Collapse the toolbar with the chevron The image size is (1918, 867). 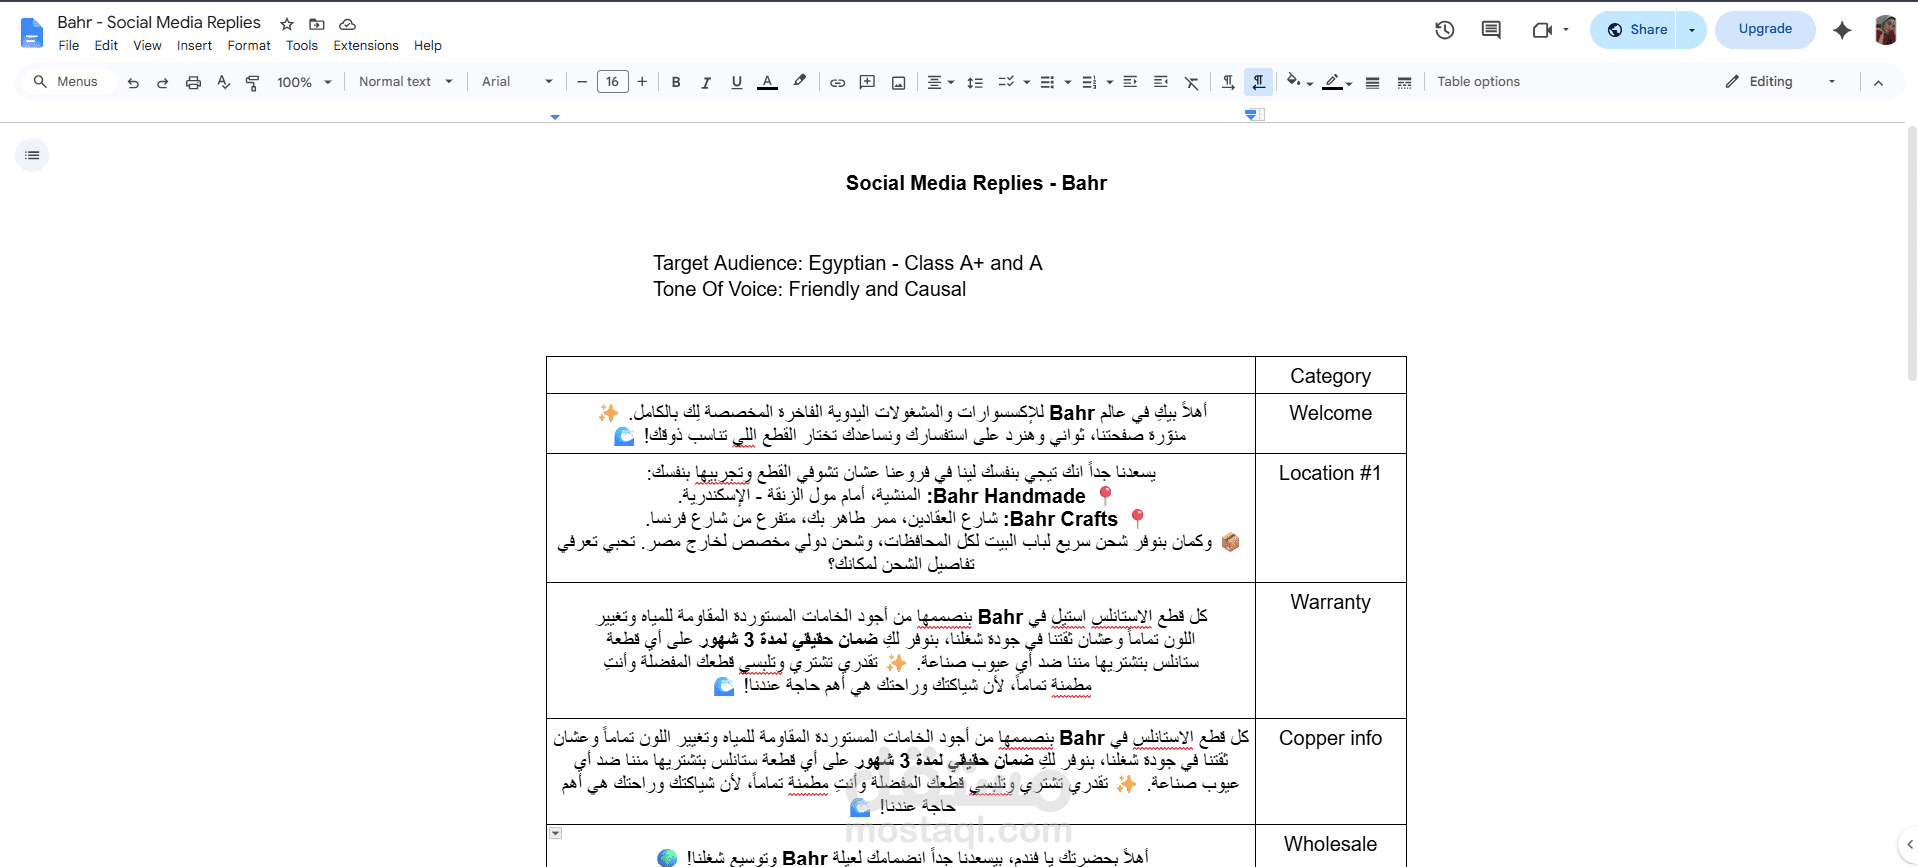tap(1878, 82)
